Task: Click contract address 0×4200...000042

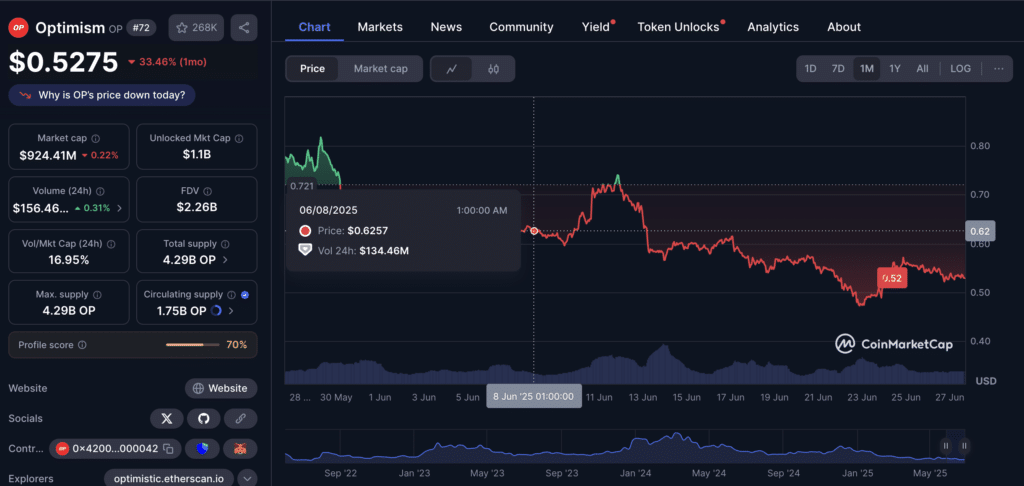Action: coord(115,449)
